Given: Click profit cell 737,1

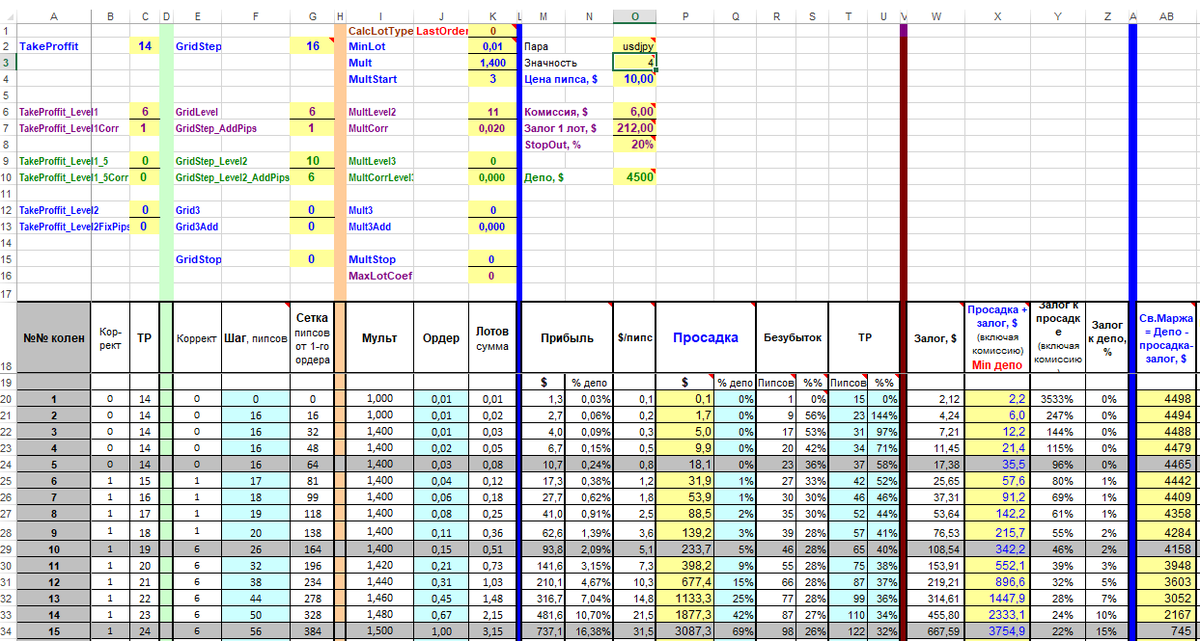Looking at the screenshot, I should pos(545,630).
